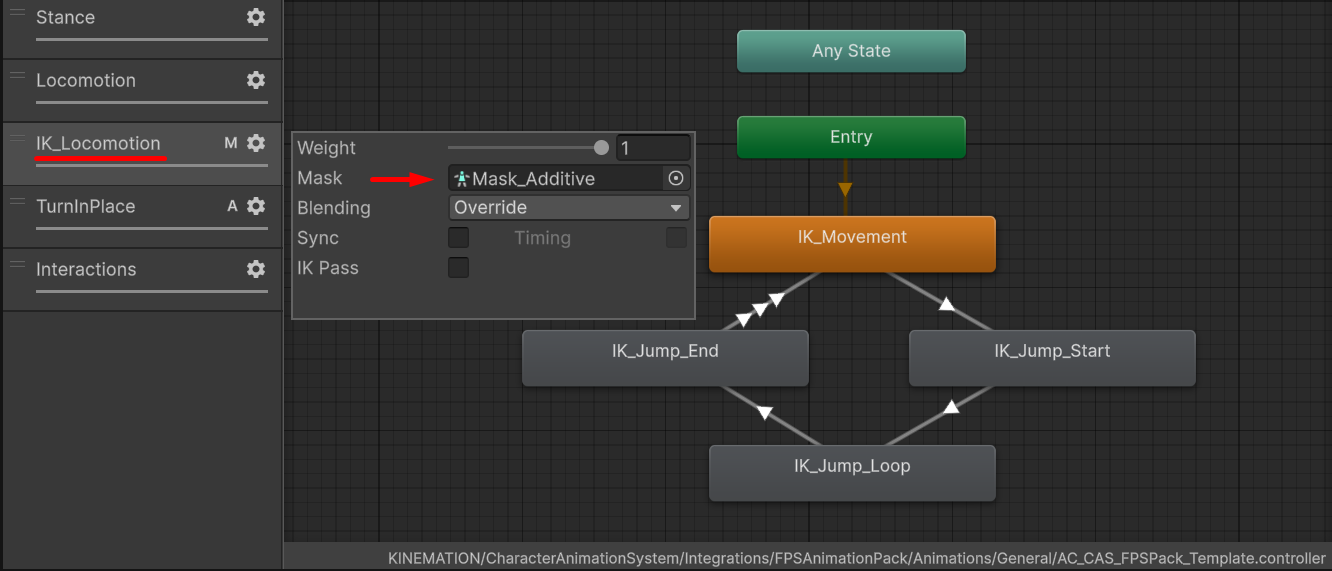This screenshot has height=571, width=1332.
Task: Open settings gear for IK_Locomotion layer
Action: click(x=256, y=144)
